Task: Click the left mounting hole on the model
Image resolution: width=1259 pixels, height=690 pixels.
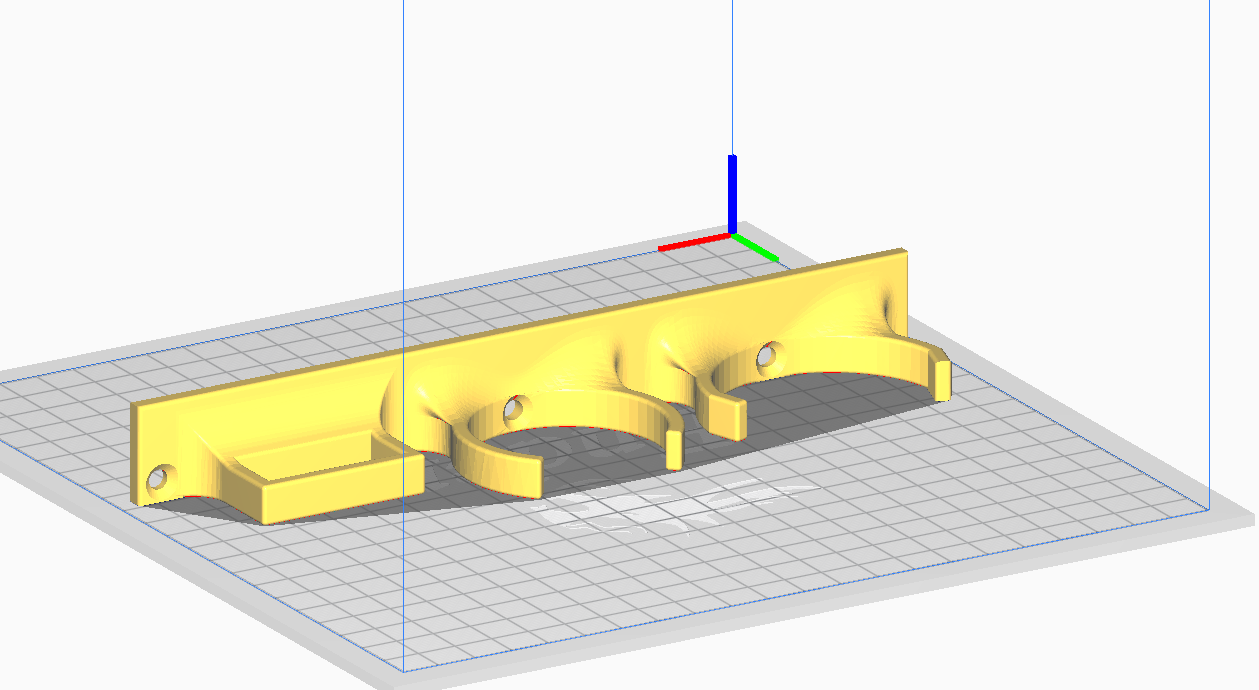Action: pos(157,480)
